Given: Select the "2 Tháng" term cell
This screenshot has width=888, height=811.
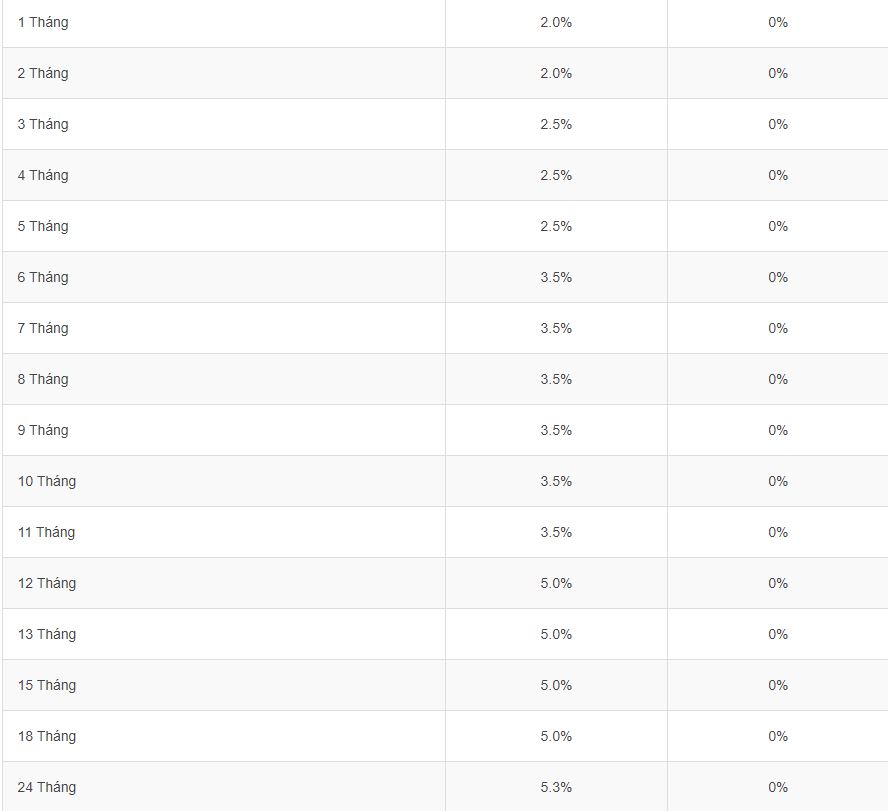Looking at the screenshot, I should point(43,73).
